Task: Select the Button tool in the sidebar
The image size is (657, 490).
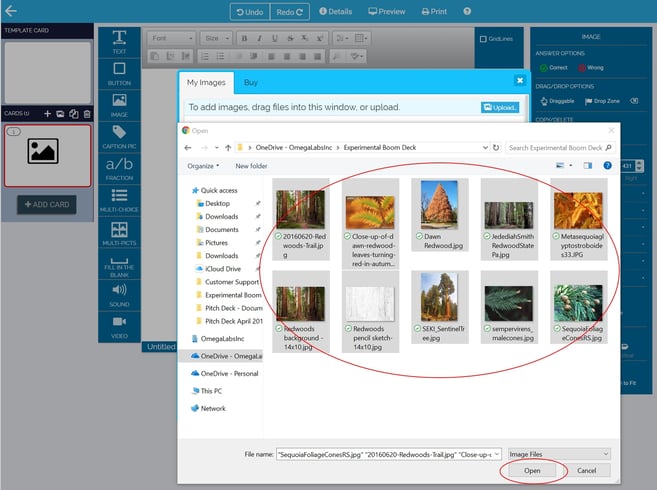Action: (x=119, y=74)
